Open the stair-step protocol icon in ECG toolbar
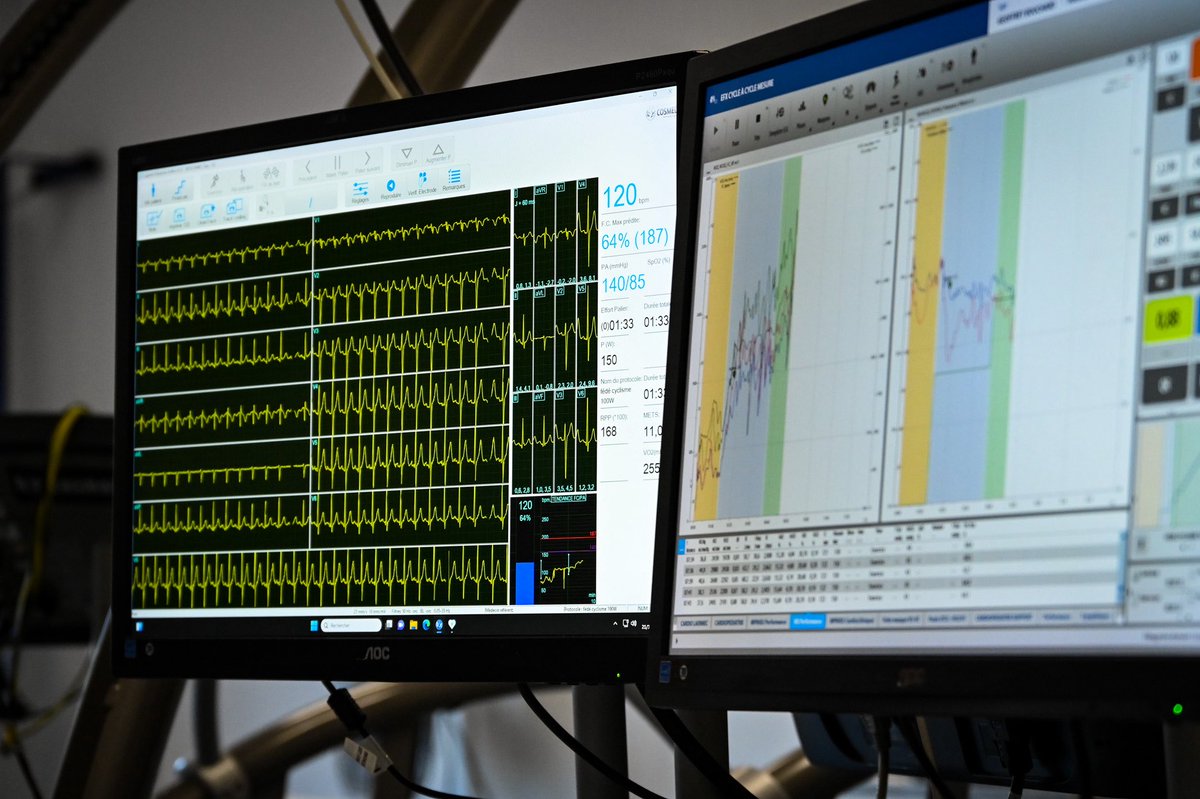Image resolution: width=1200 pixels, height=799 pixels. pos(180,189)
